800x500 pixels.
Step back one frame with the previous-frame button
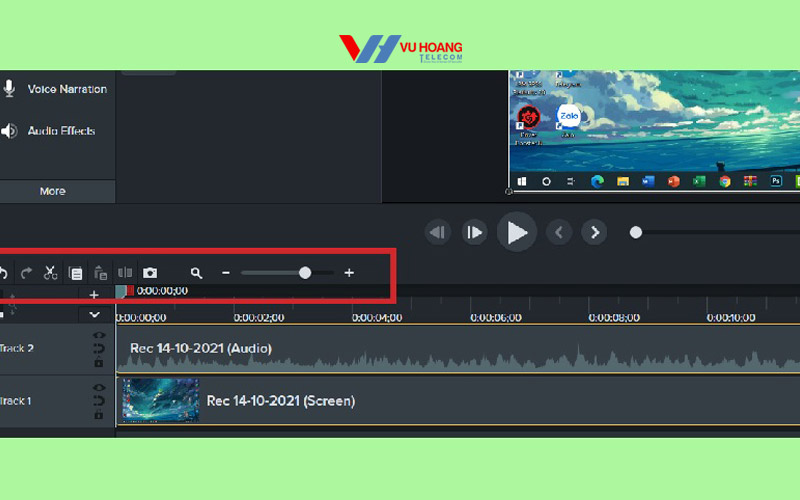[x=437, y=233]
